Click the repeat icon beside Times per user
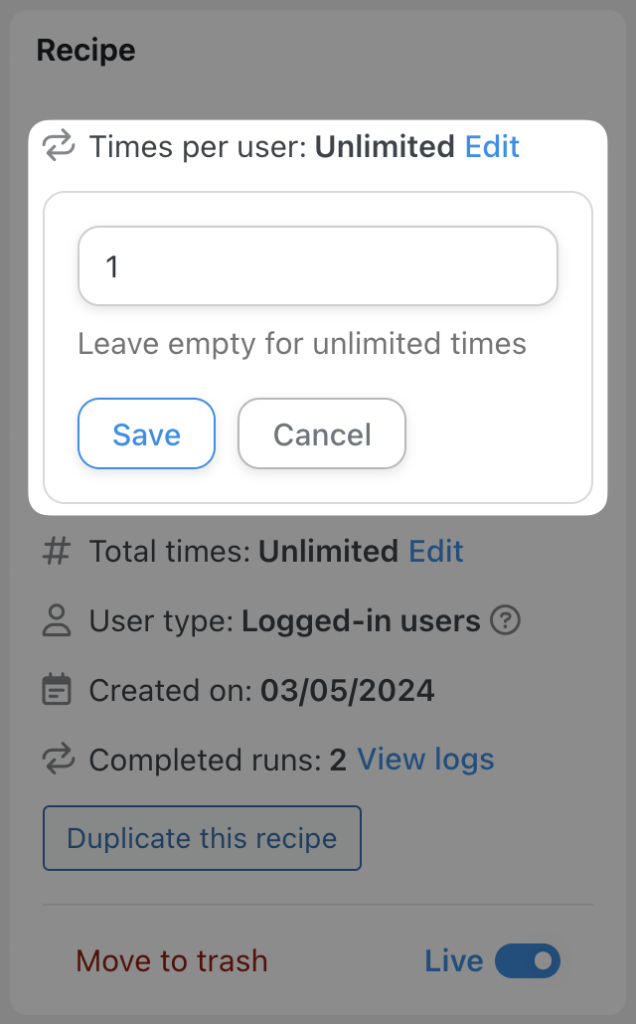Image resolution: width=636 pixels, height=1024 pixels. [59, 146]
